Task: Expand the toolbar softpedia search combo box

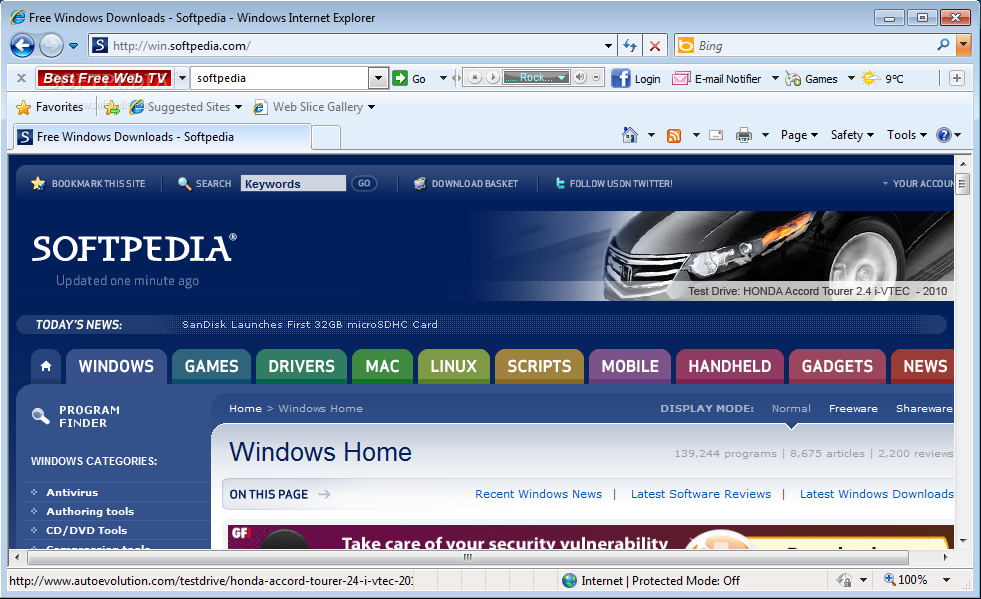Action: pyautogui.click(x=378, y=78)
